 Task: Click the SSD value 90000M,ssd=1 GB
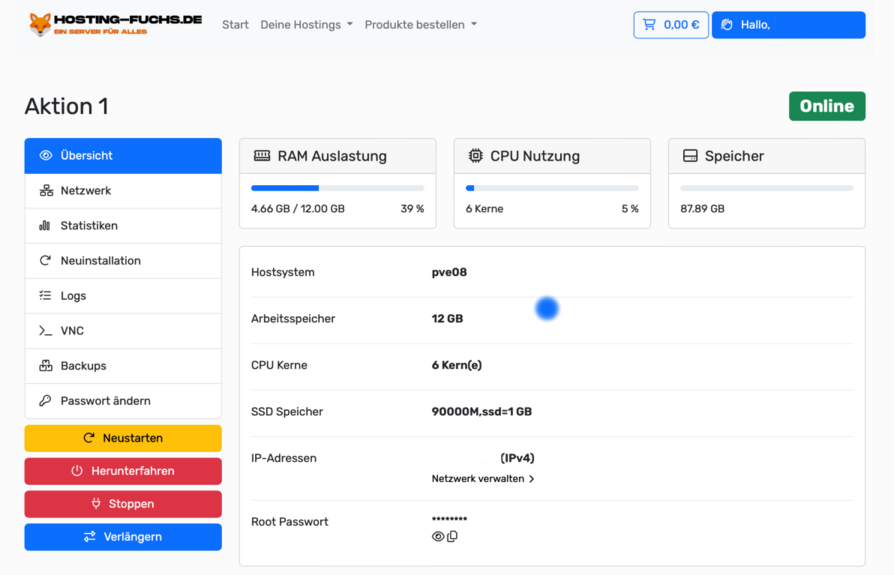482,411
